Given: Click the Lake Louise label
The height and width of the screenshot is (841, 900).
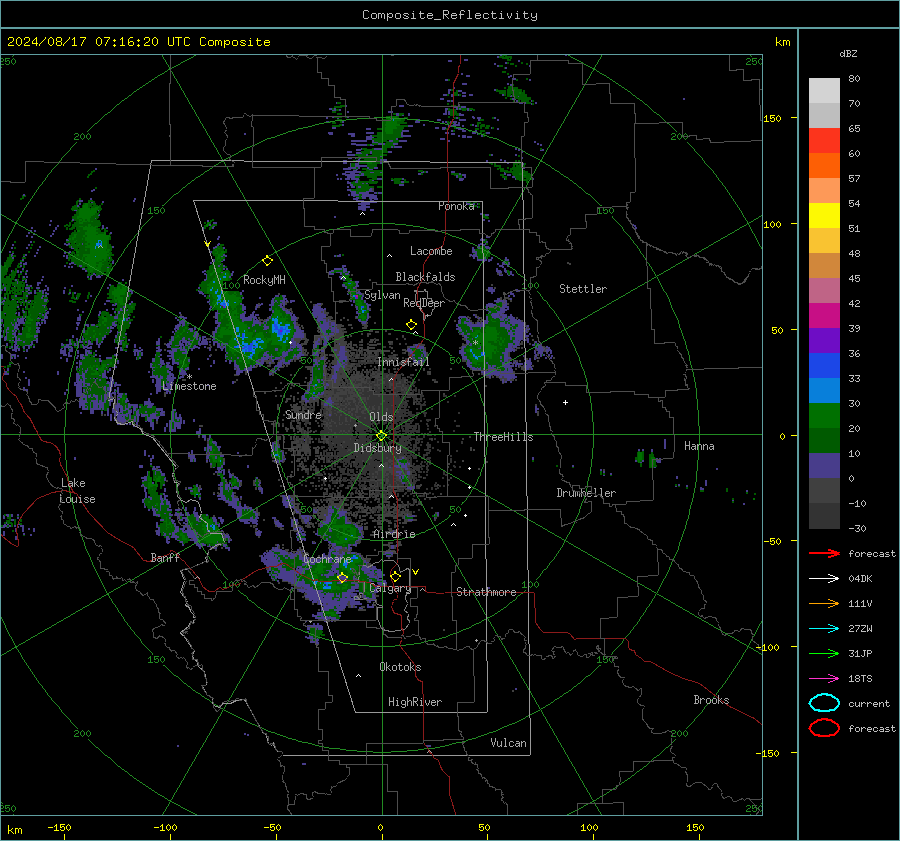Looking at the screenshot, I should (78, 491).
